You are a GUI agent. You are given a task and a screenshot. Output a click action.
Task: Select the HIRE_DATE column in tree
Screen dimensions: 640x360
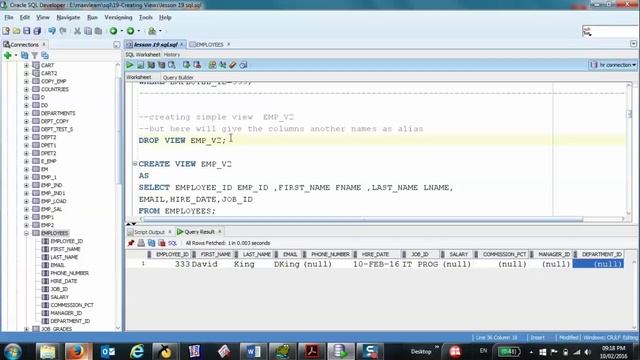click(64, 281)
